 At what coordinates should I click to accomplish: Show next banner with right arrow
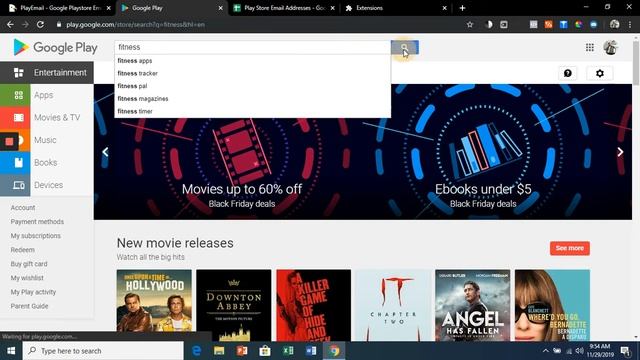(620, 152)
